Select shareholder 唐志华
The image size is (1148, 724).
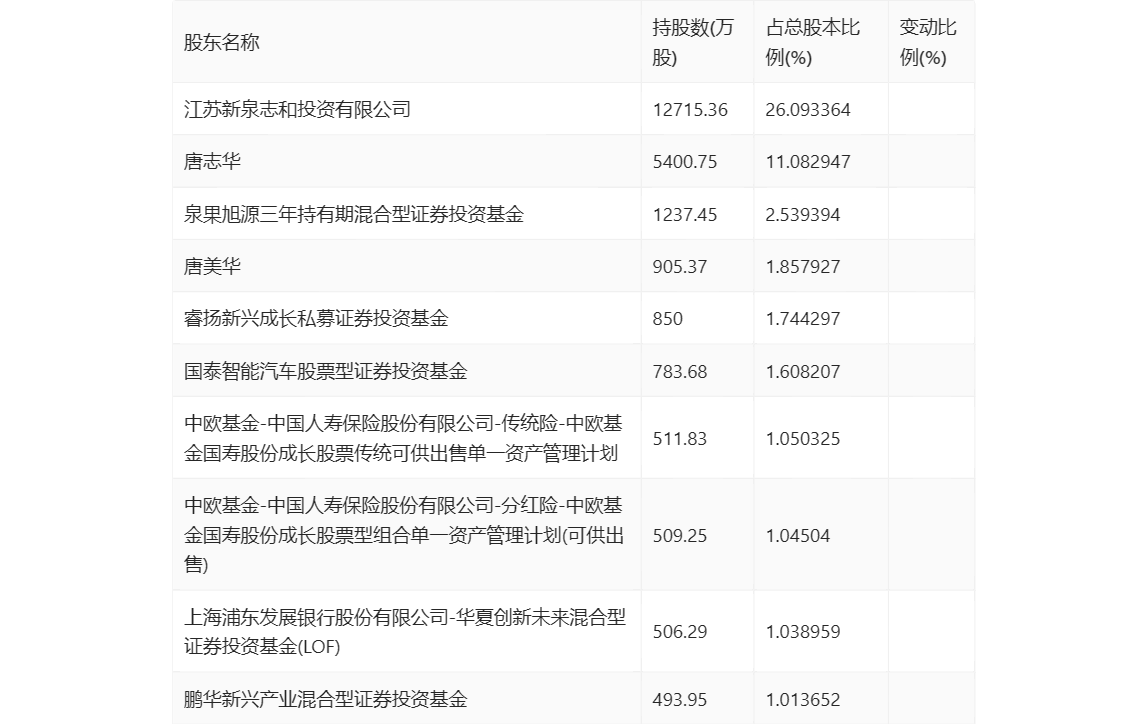212,162
